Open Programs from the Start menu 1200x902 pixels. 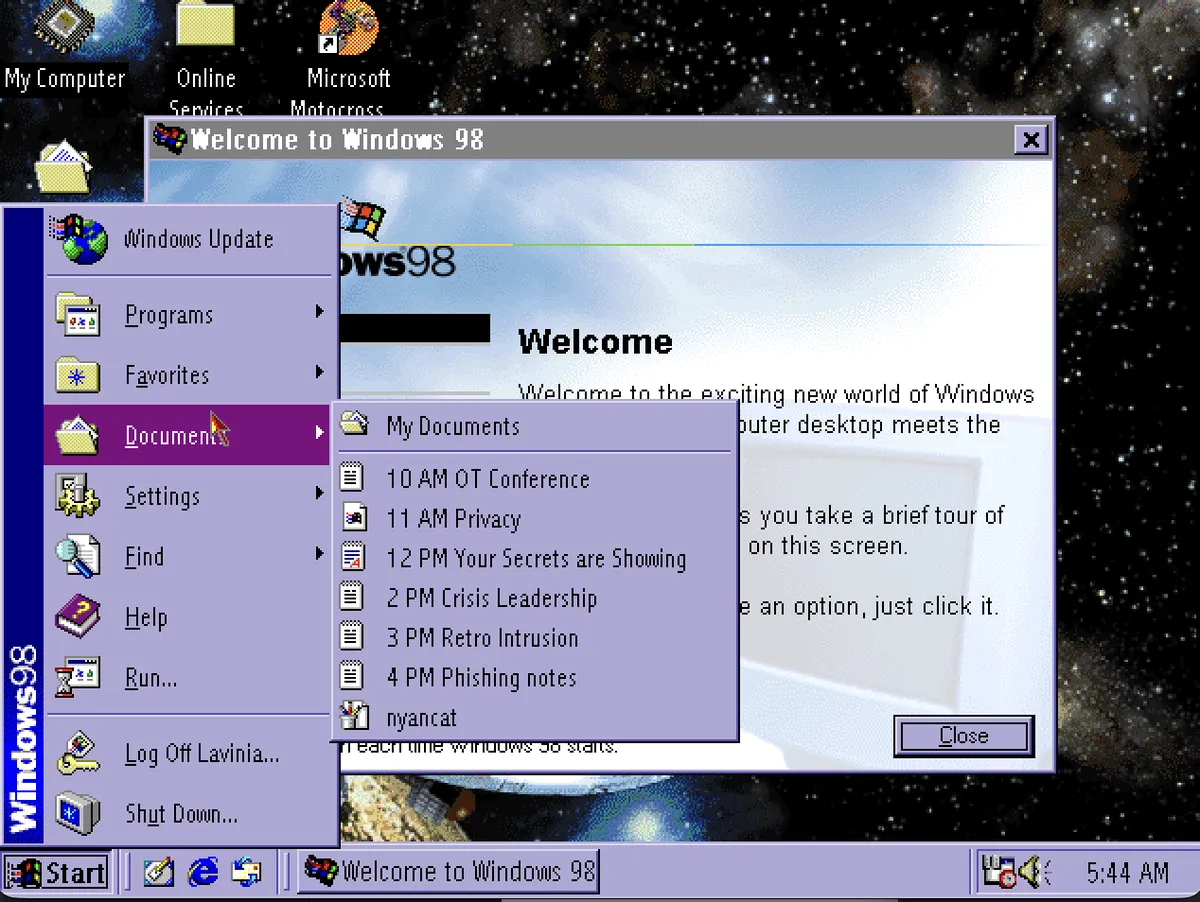187,314
